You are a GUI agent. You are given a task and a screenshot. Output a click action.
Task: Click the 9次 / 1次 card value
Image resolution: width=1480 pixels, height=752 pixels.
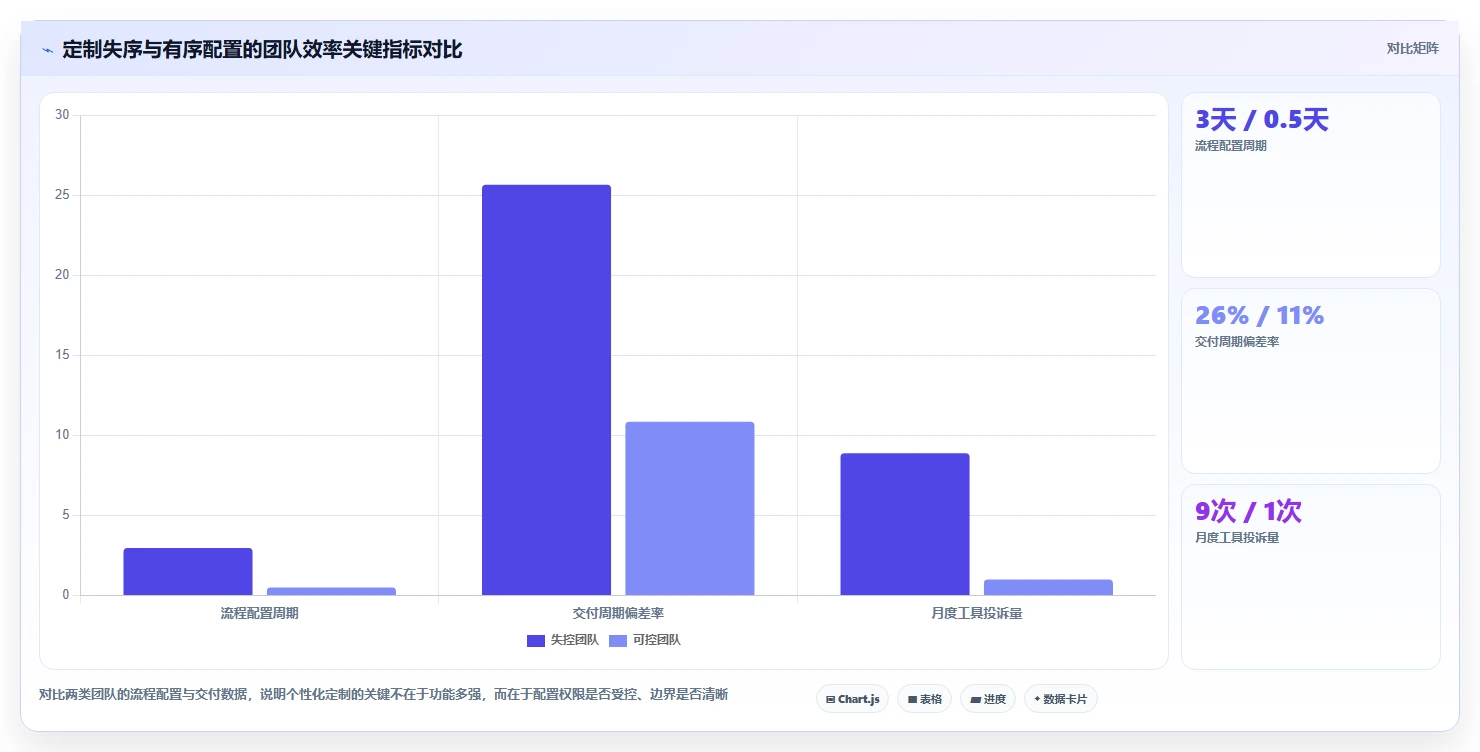pyautogui.click(x=1248, y=511)
